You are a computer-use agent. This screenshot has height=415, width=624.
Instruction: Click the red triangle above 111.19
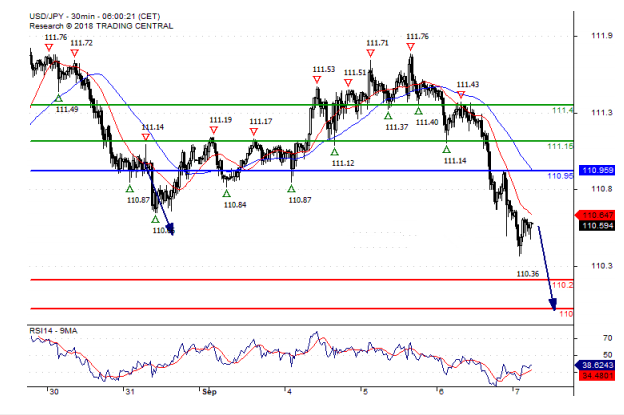point(212,130)
